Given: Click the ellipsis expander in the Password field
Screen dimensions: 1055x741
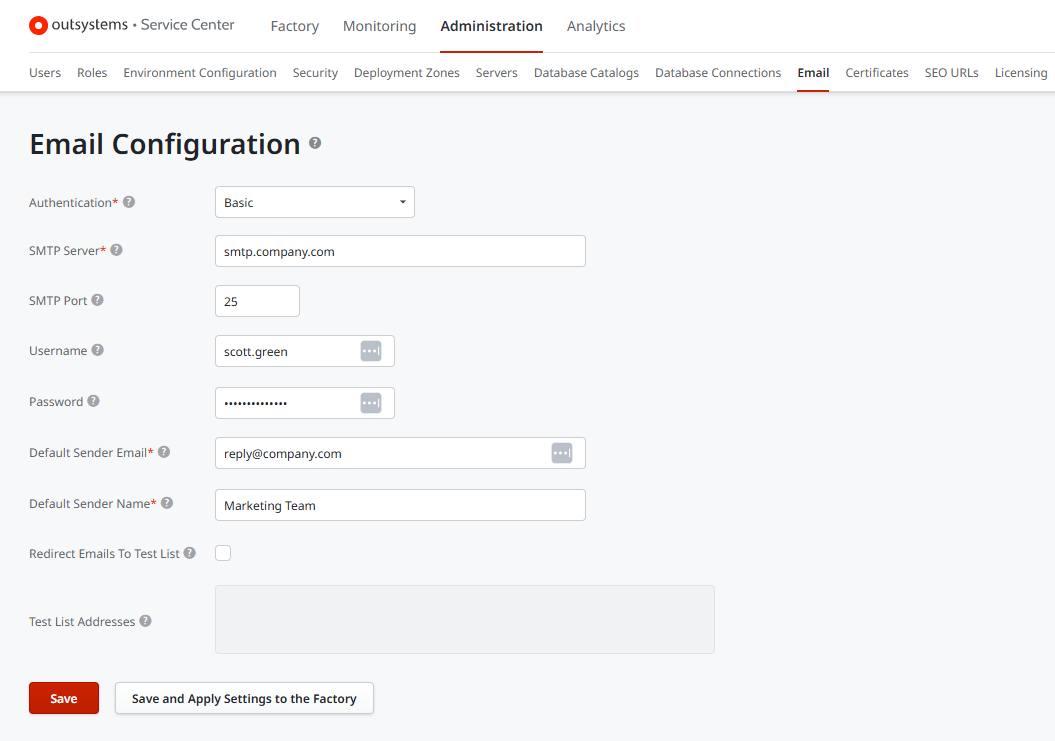Looking at the screenshot, I should tap(371, 402).
